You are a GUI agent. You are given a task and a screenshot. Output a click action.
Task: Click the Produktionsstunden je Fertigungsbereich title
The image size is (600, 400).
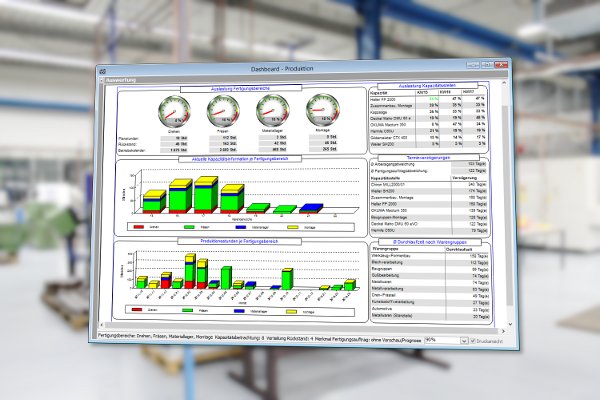[239, 242]
